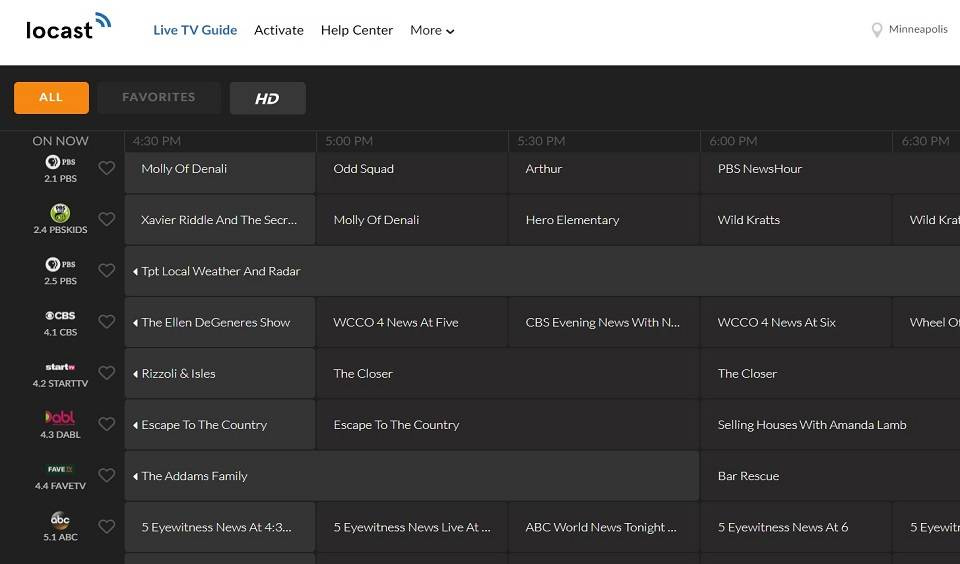
Task: Toggle the HD filter button
Action: [x=268, y=98]
